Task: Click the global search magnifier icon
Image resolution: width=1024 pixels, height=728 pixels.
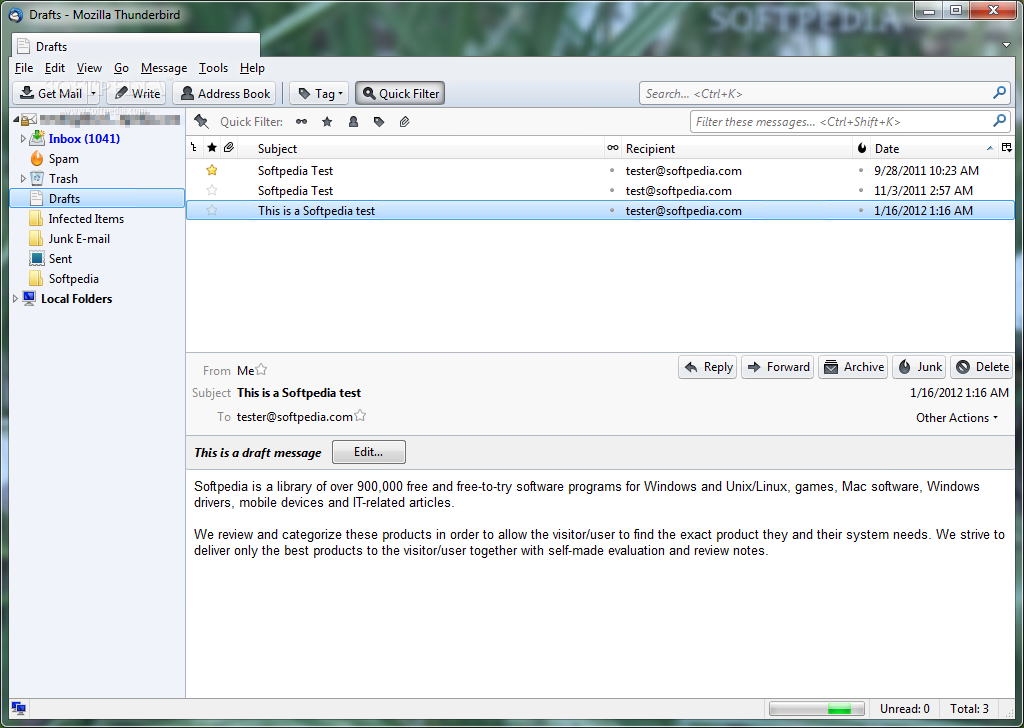Action: [x=999, y=93]
